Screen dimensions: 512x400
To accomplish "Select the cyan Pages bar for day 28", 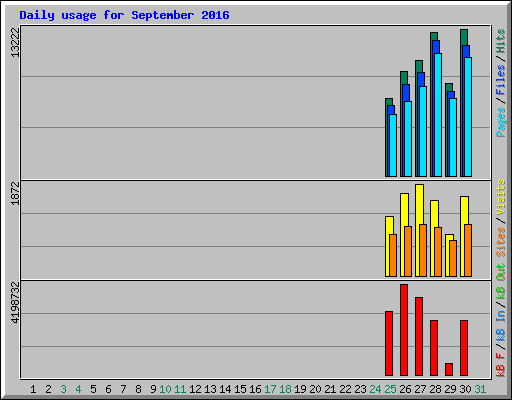I will (438, 115).
